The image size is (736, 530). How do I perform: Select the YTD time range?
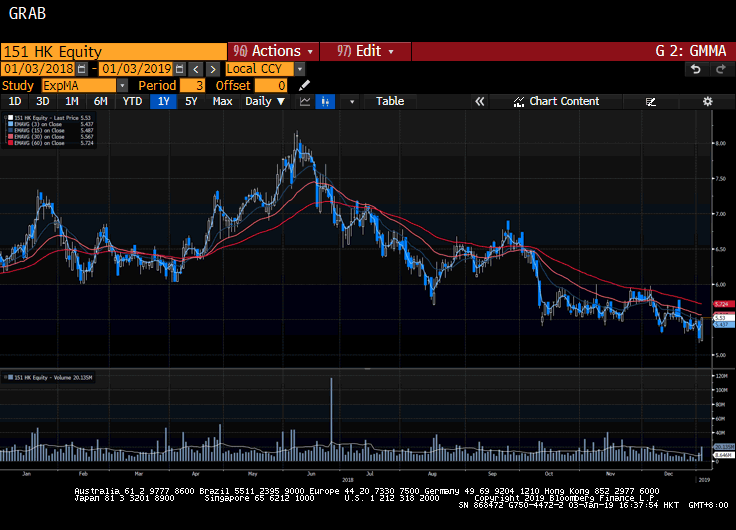[x=132, y=101]
